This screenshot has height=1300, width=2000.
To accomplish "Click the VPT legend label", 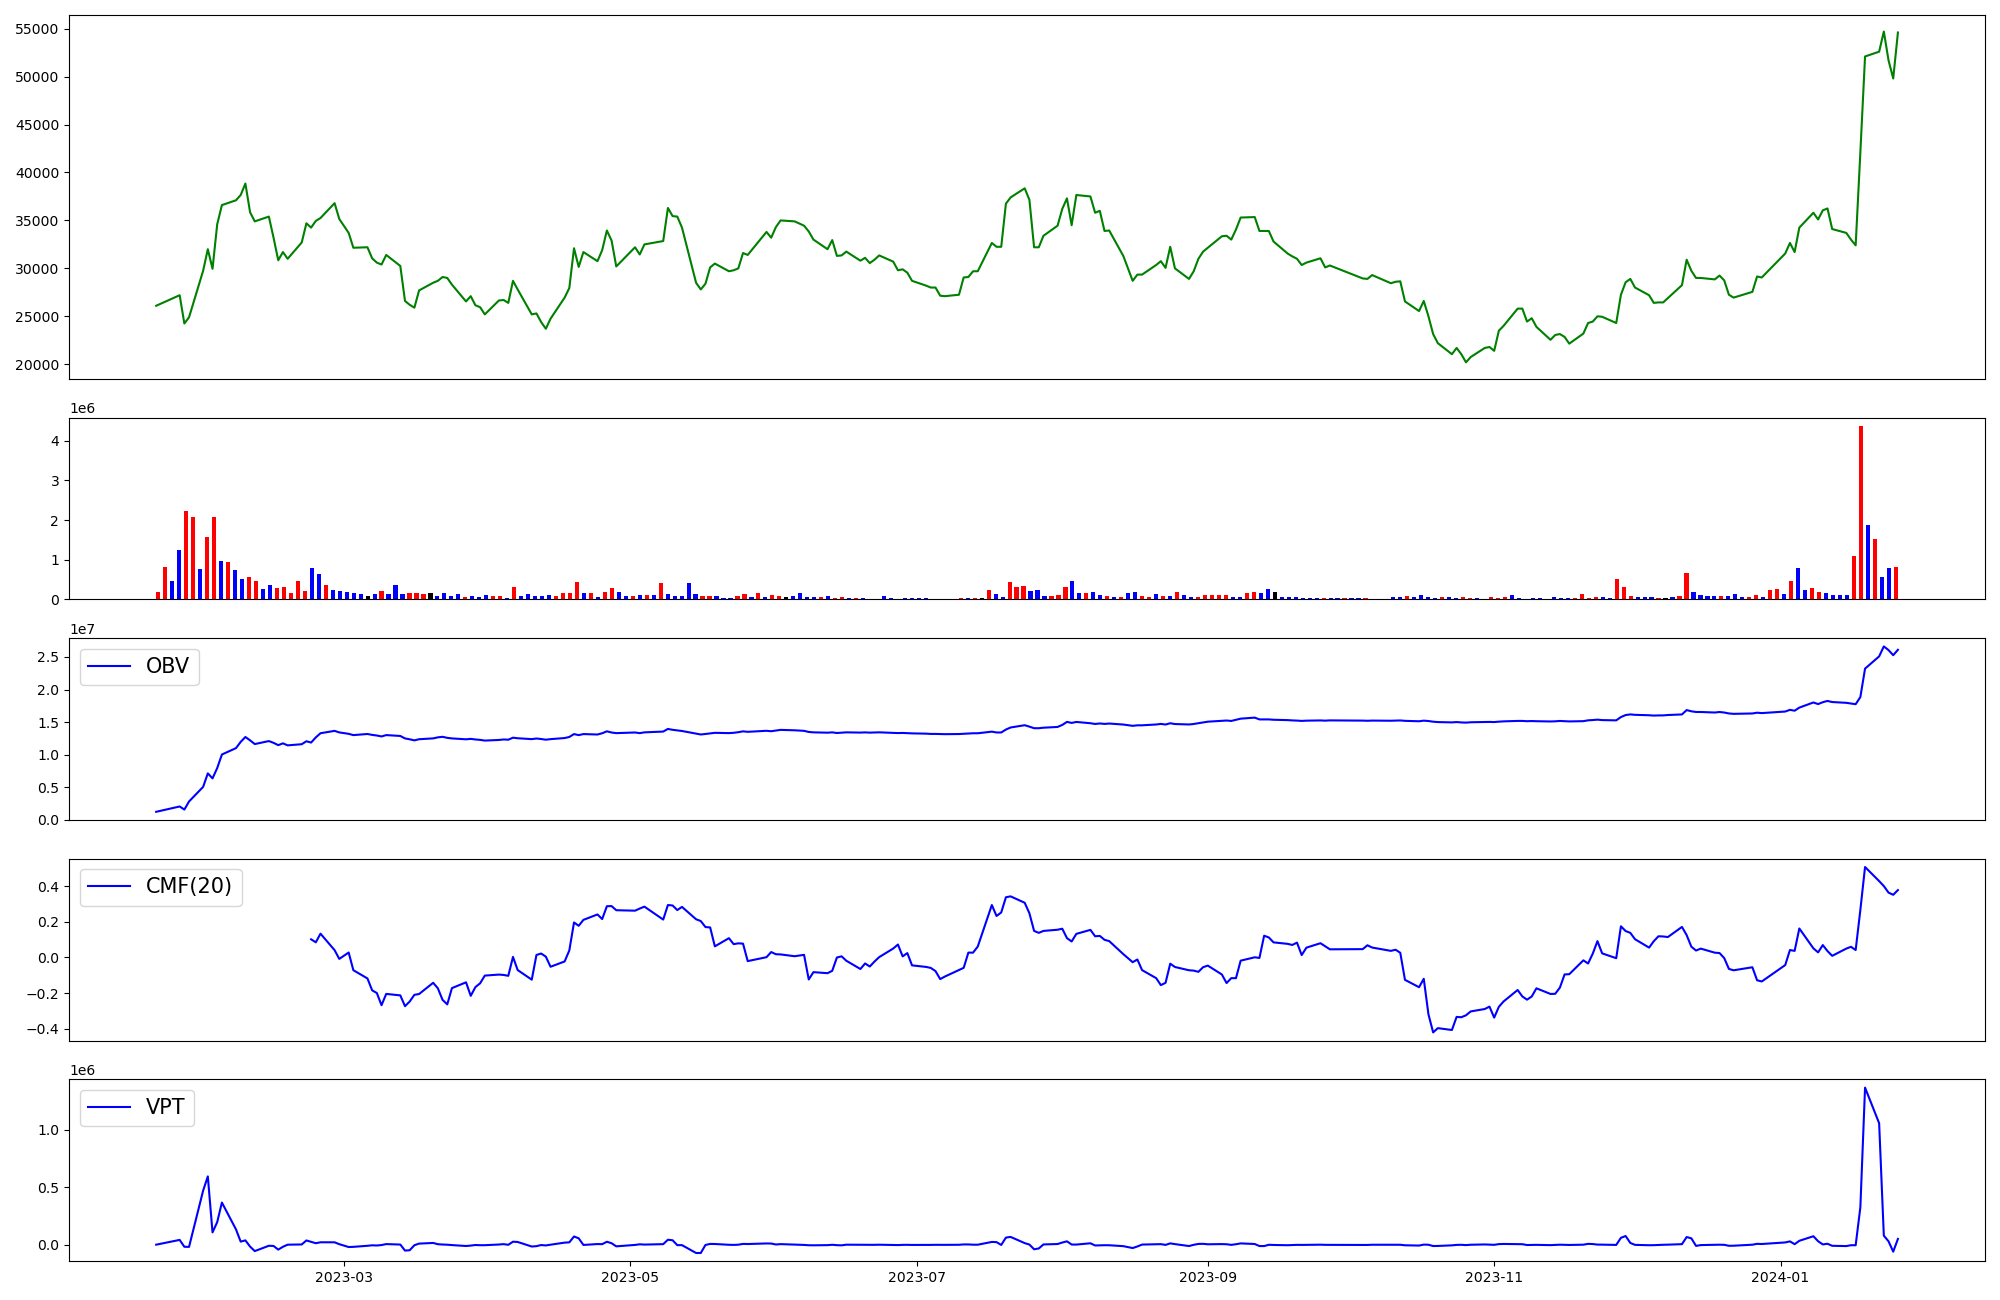I will click(165, 1107).
